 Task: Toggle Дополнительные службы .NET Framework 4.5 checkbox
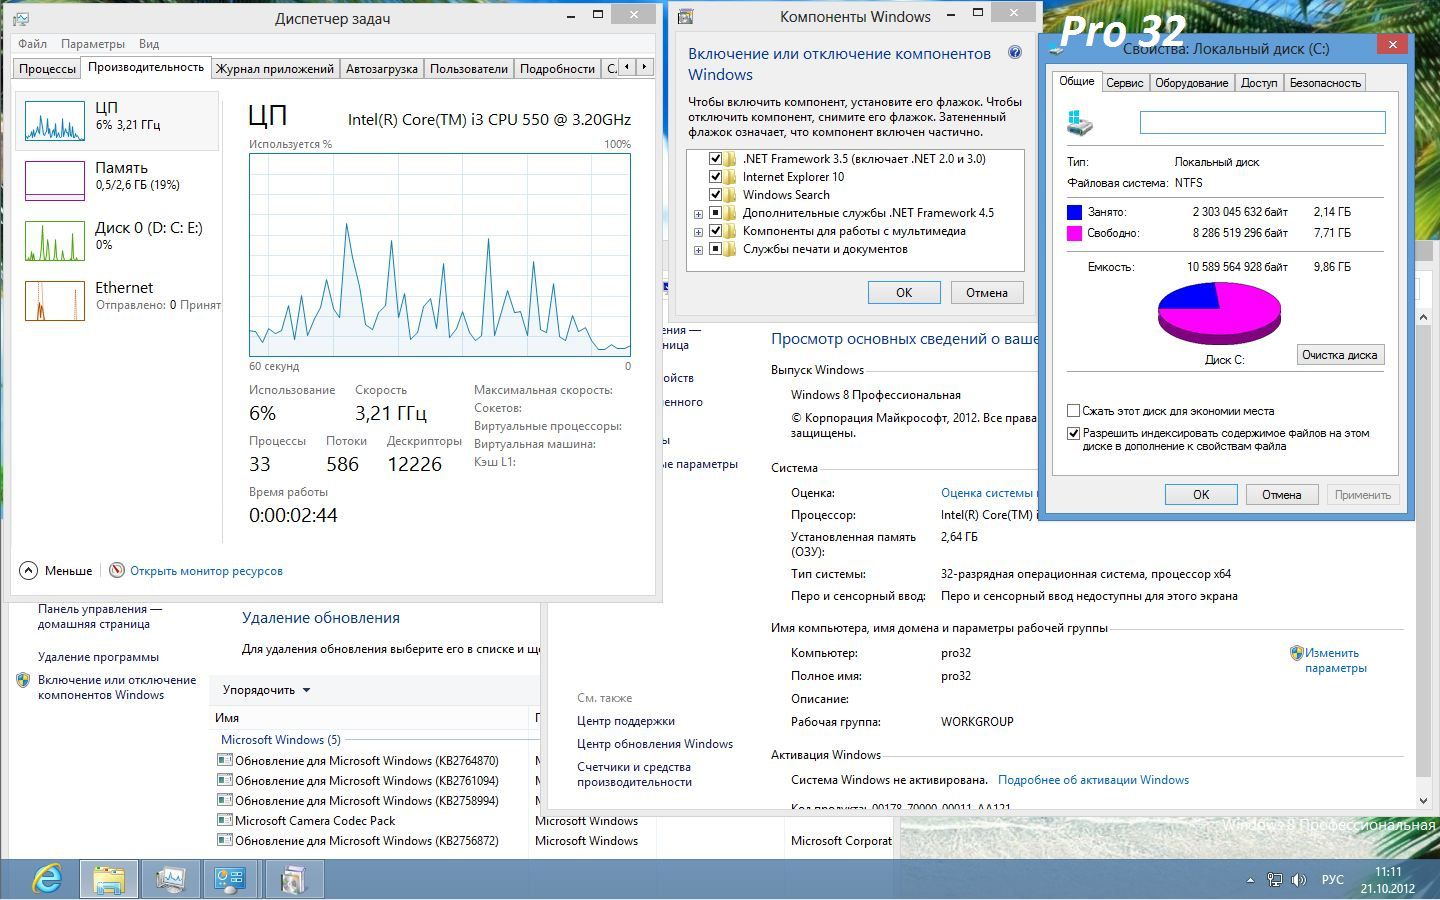tap(715, 213)
